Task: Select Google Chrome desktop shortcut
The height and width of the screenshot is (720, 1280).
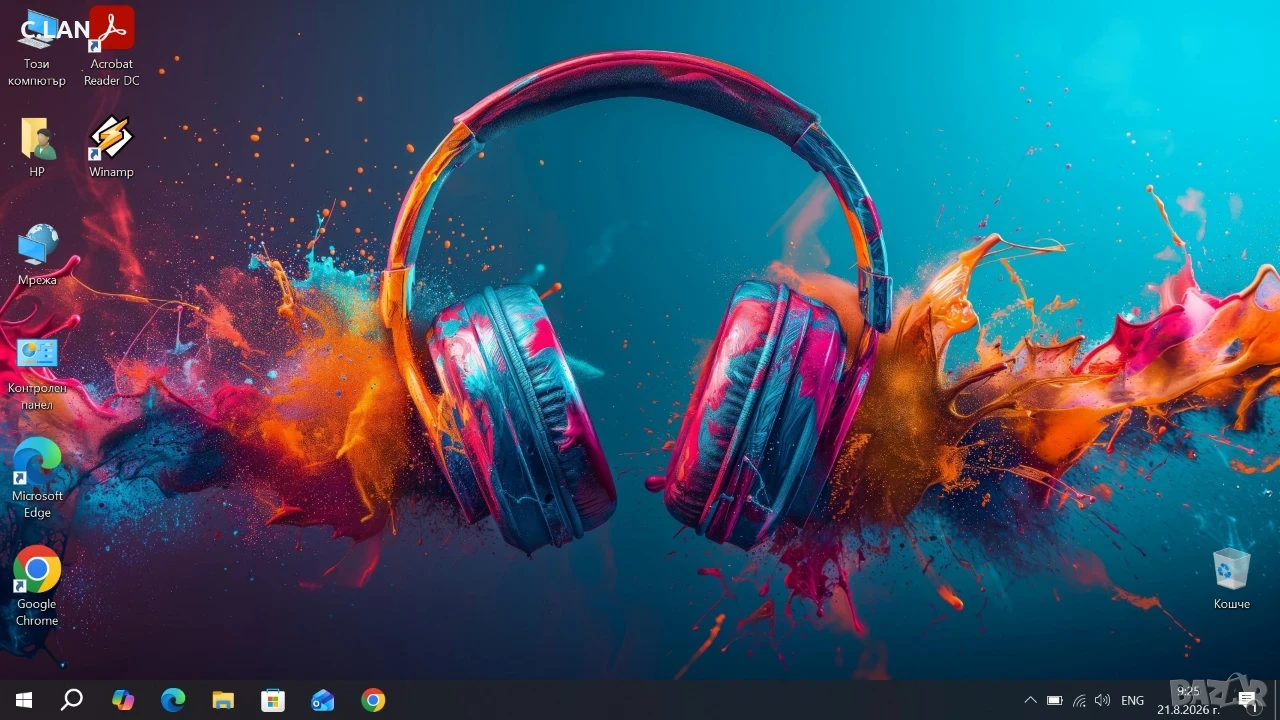Action: click(37, 587)
